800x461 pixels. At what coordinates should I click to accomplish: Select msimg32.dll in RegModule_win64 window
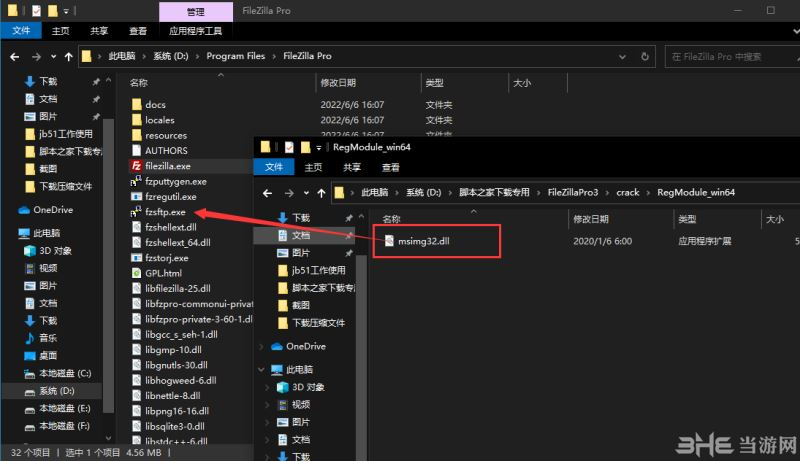click(x=423, y=241)
